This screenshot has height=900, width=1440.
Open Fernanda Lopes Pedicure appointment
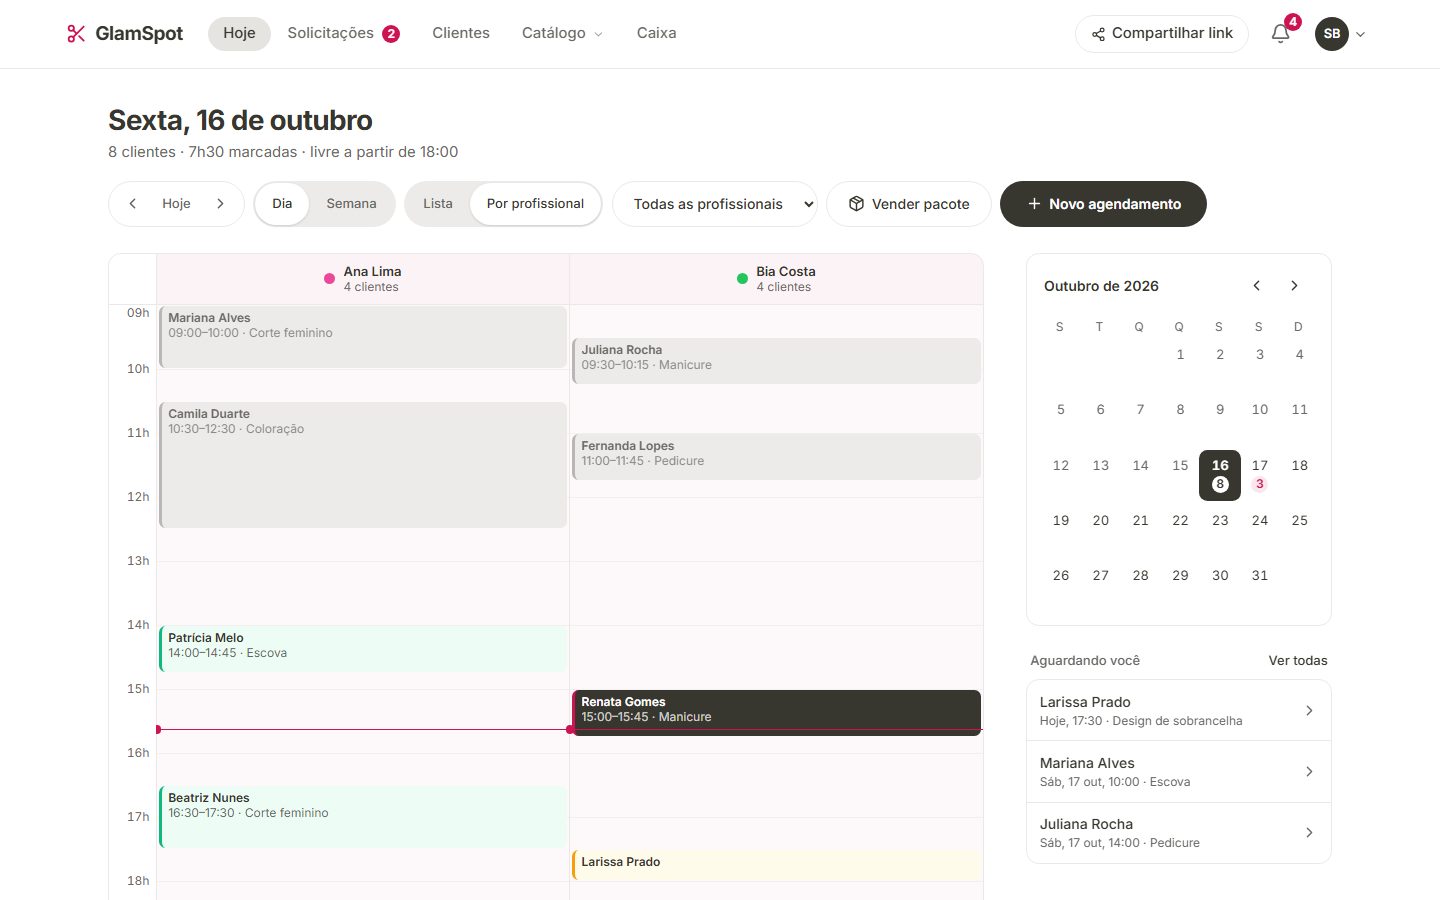(x=776, y=456)
